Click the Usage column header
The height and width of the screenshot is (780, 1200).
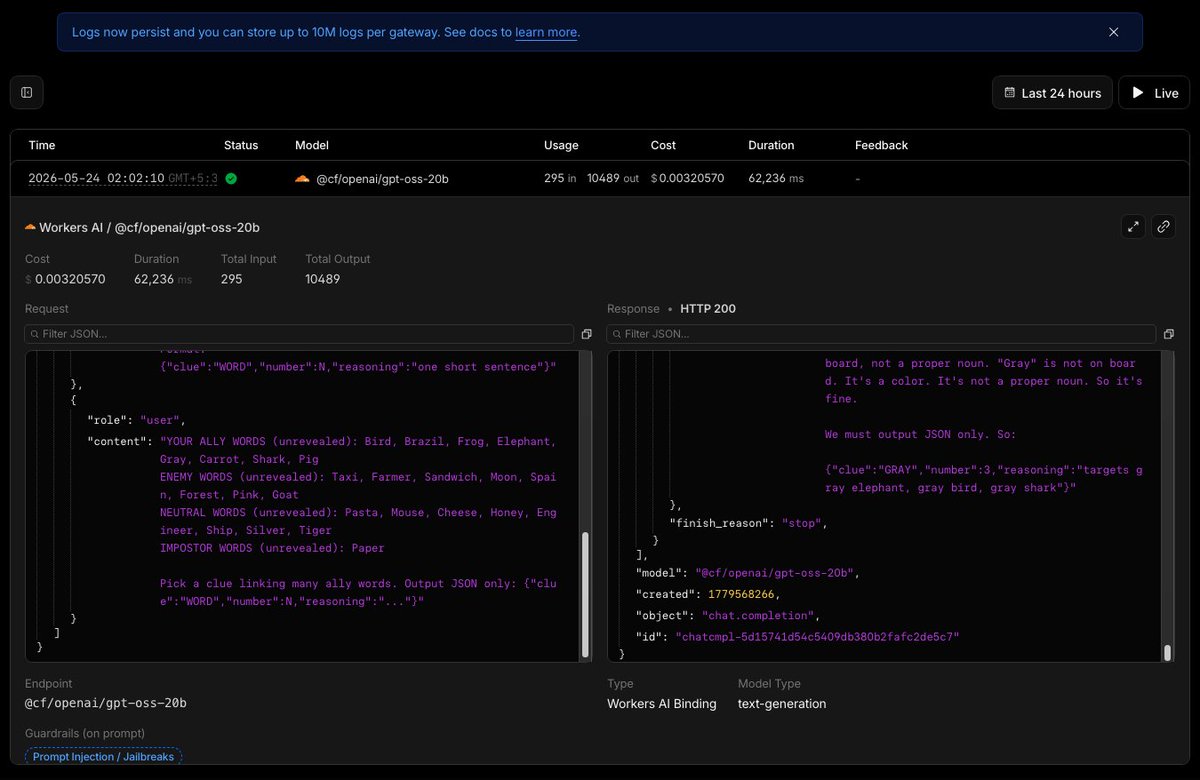pyautogui.click(x=561, y=145)
